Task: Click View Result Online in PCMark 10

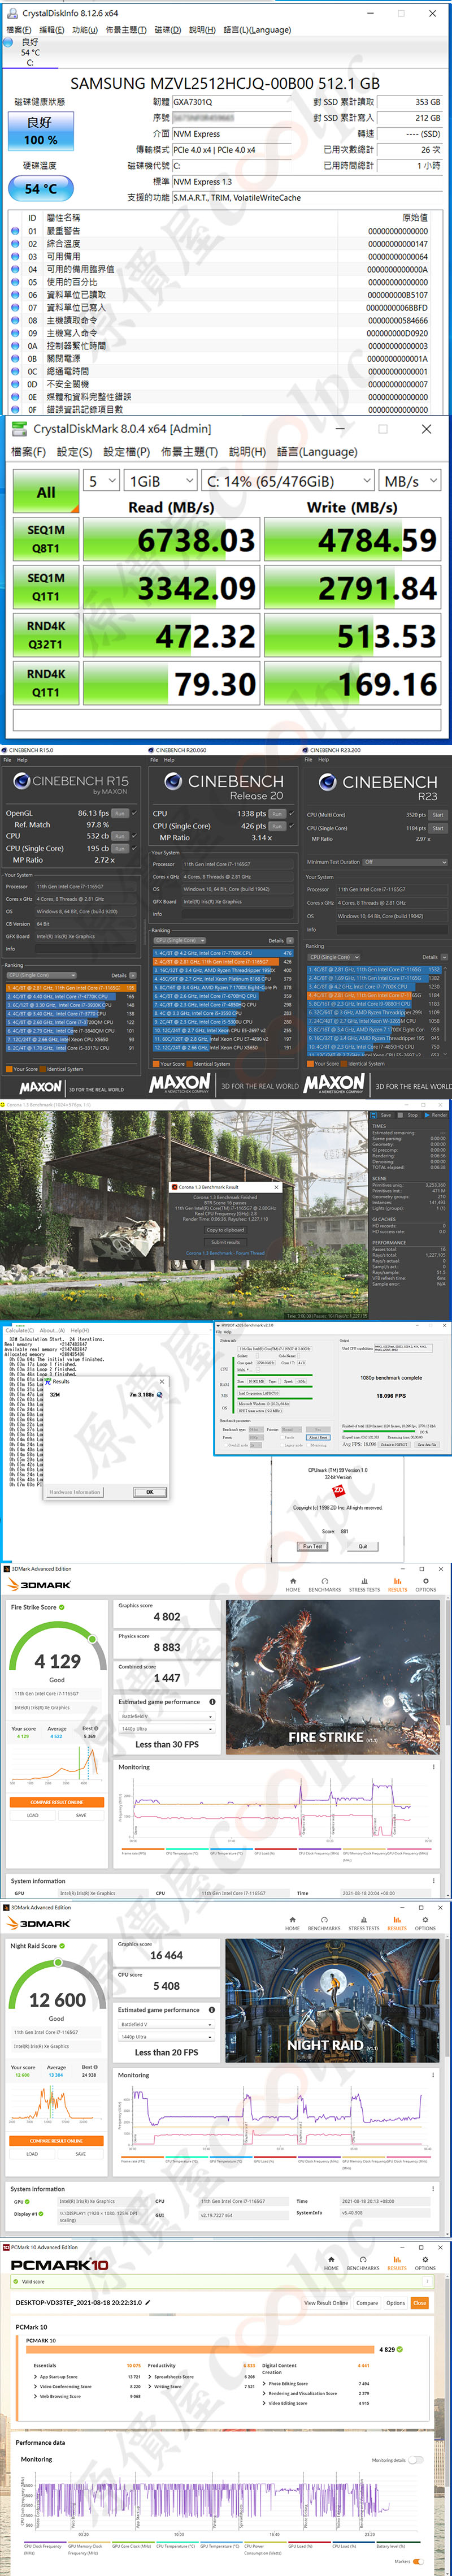Action: tap(326, 2302)
